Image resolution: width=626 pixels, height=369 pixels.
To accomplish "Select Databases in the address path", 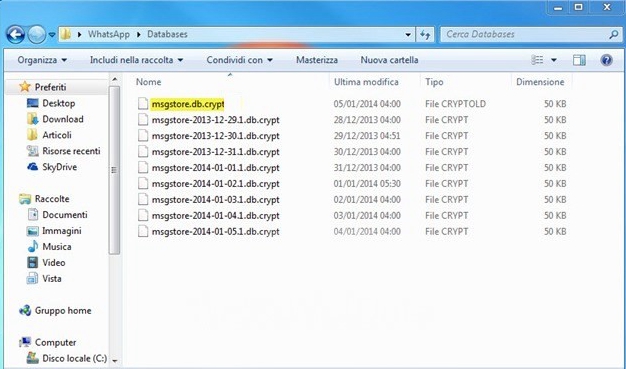I will [x=167, y=34].
